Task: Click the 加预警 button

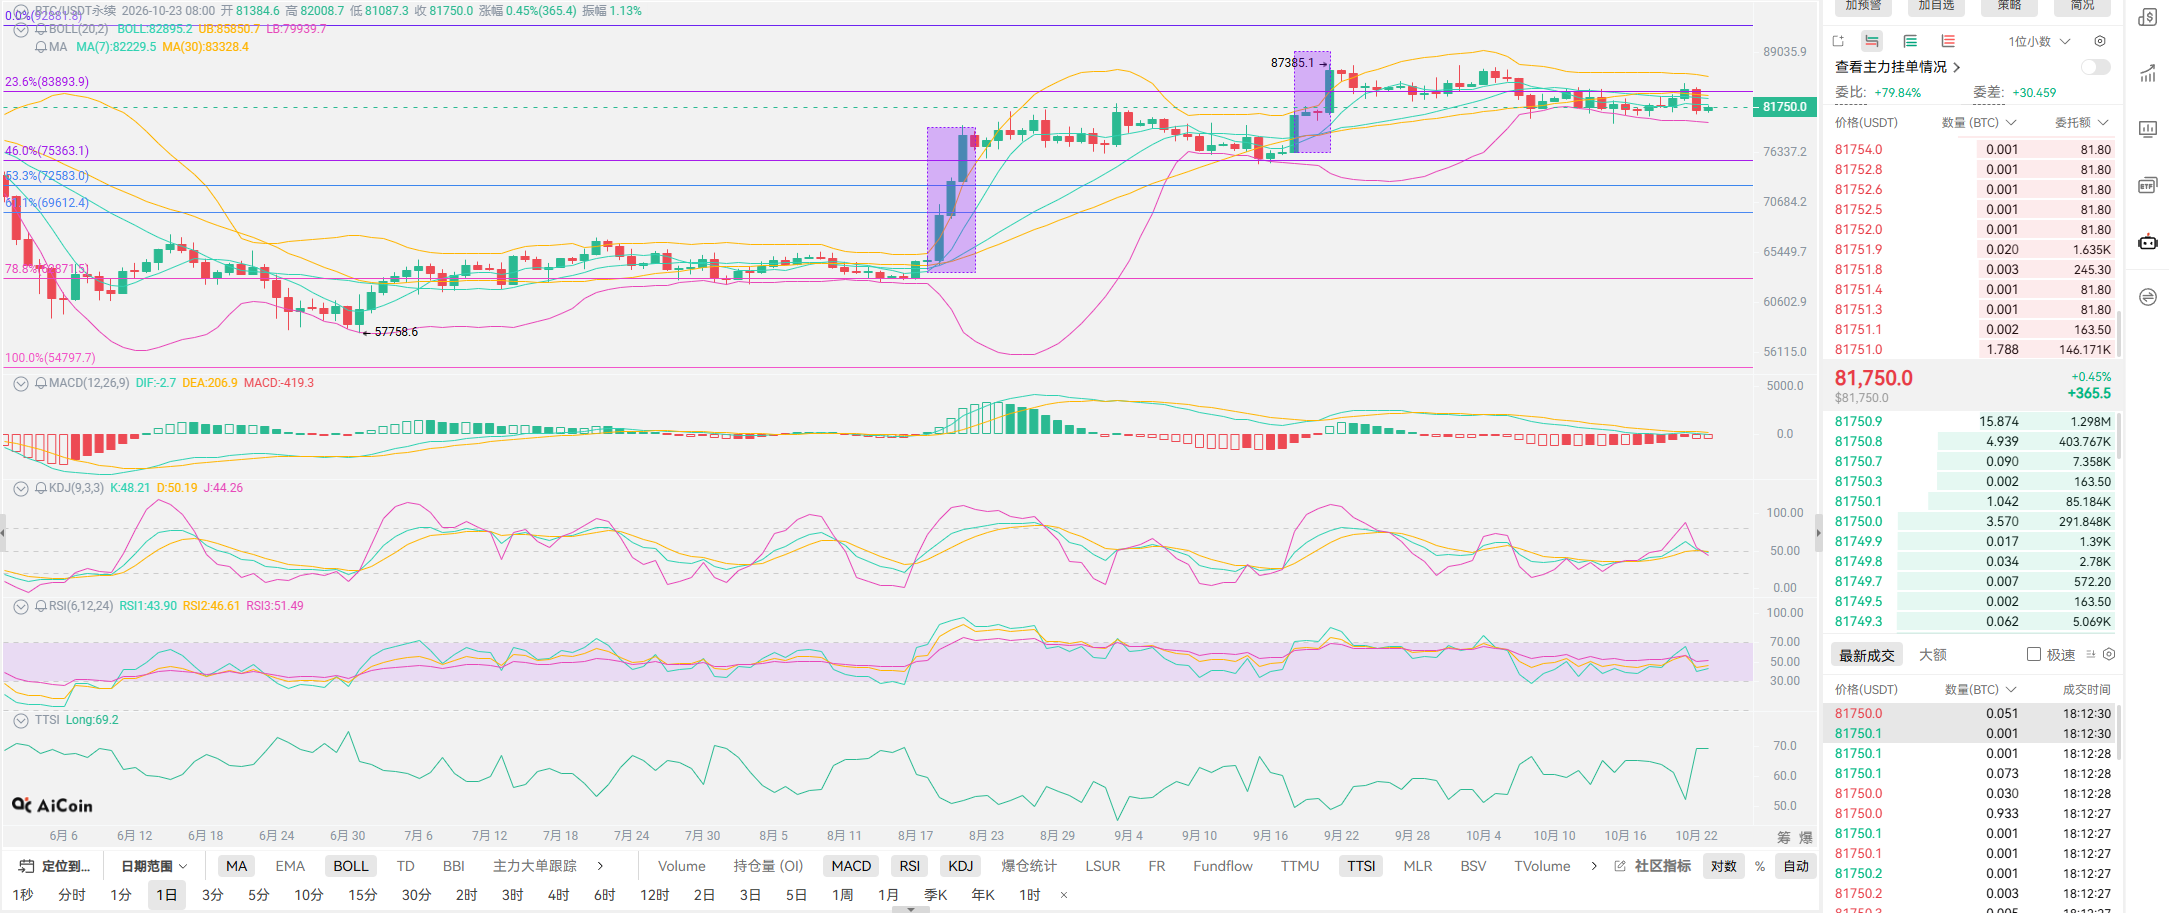Action: pyautogui.click(x=1863, y=6)
